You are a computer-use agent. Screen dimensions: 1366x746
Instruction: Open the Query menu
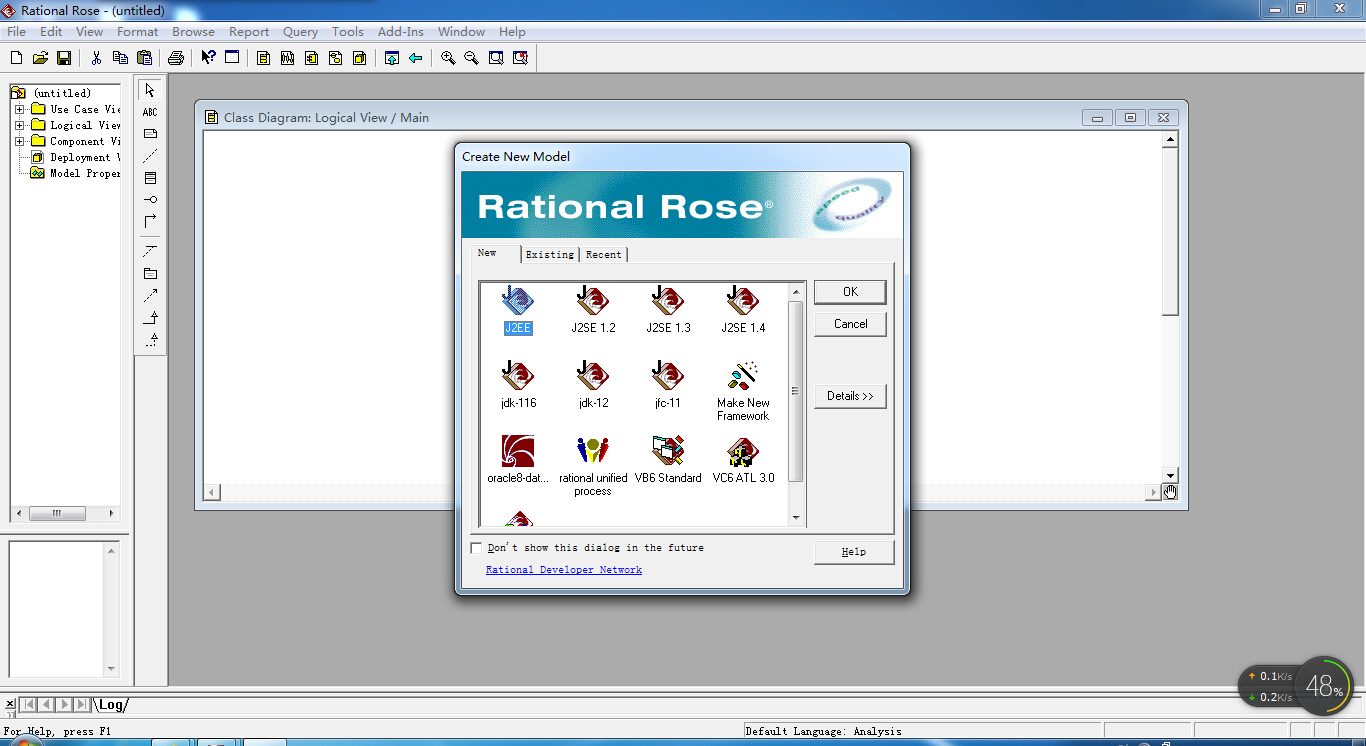coord(300,32)
